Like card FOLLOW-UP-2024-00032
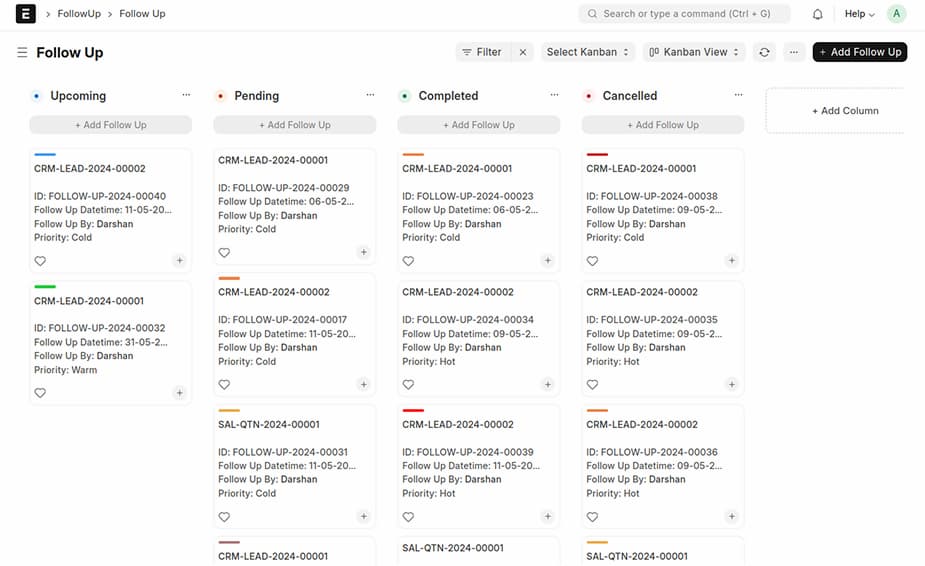The image size is (925, 566). [x=40, y=392]
